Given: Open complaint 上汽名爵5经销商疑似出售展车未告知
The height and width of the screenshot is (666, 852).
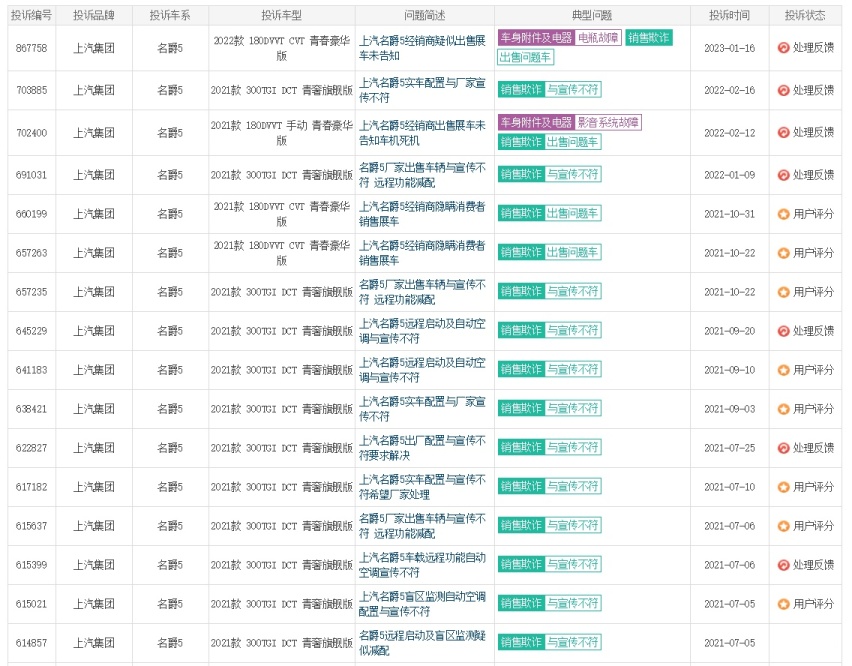Looking at the screenshot, I should coord(422,48).
